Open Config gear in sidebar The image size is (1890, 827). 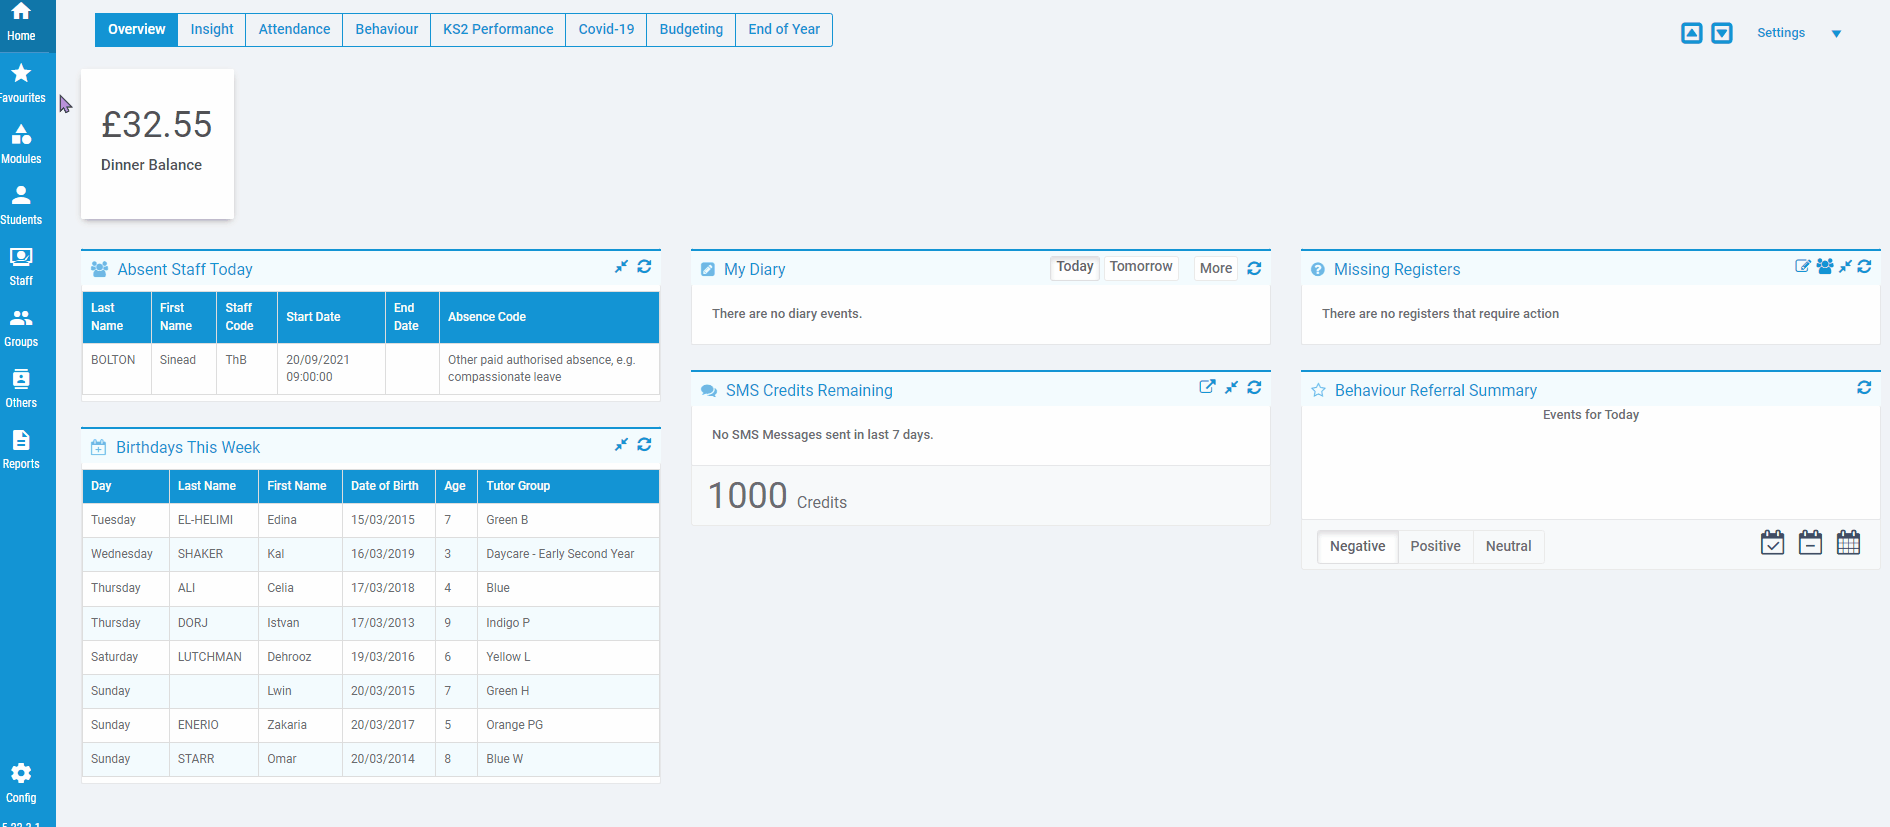pyautogui.click(x=21, y=782)
